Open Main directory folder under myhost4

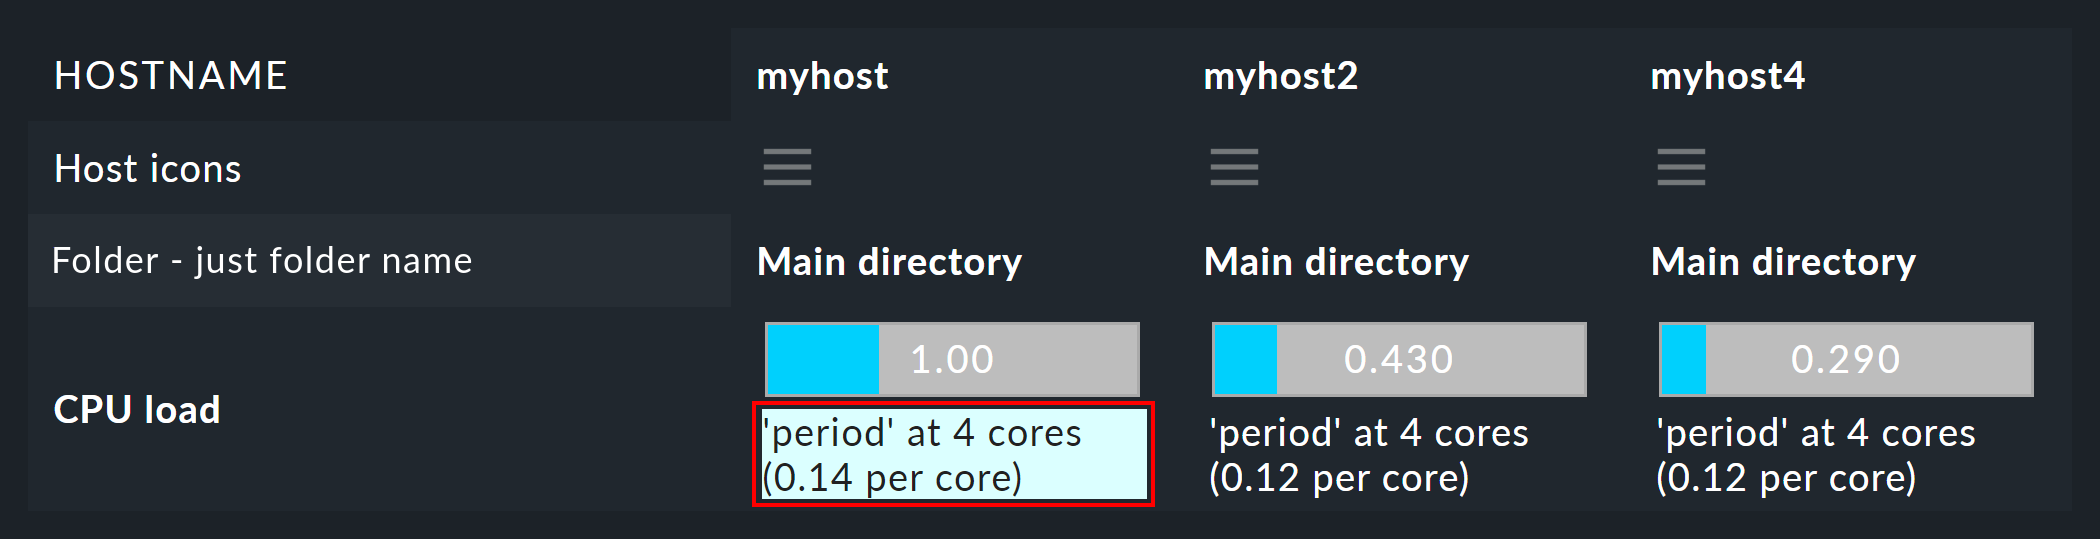[1783, 261]
